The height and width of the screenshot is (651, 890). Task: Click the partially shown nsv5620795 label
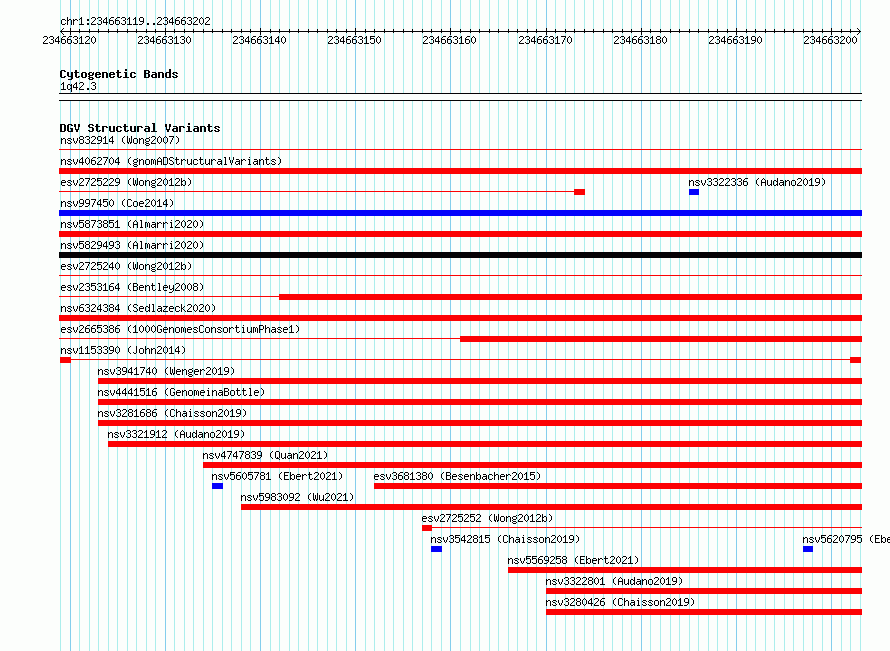(846, 539)
